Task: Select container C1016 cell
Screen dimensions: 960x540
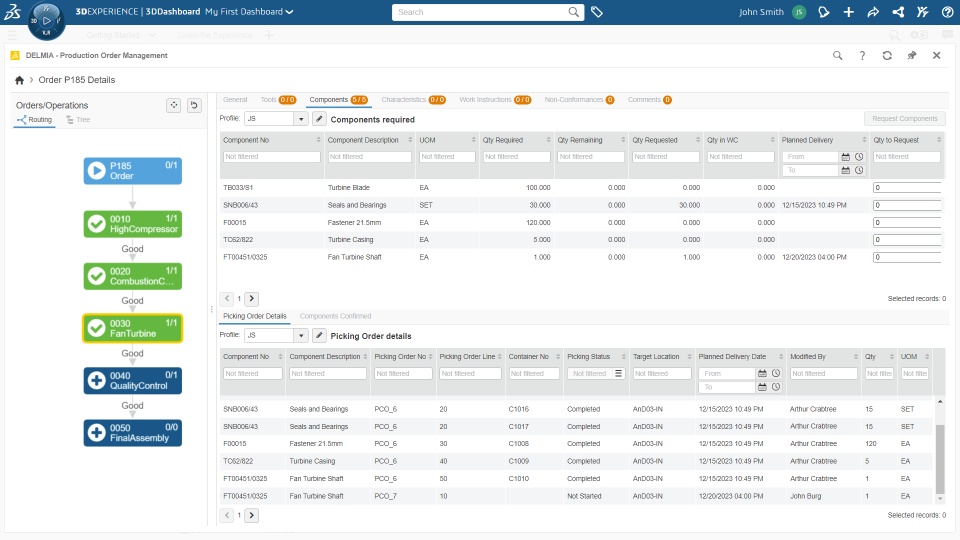Action: point(519,409)
